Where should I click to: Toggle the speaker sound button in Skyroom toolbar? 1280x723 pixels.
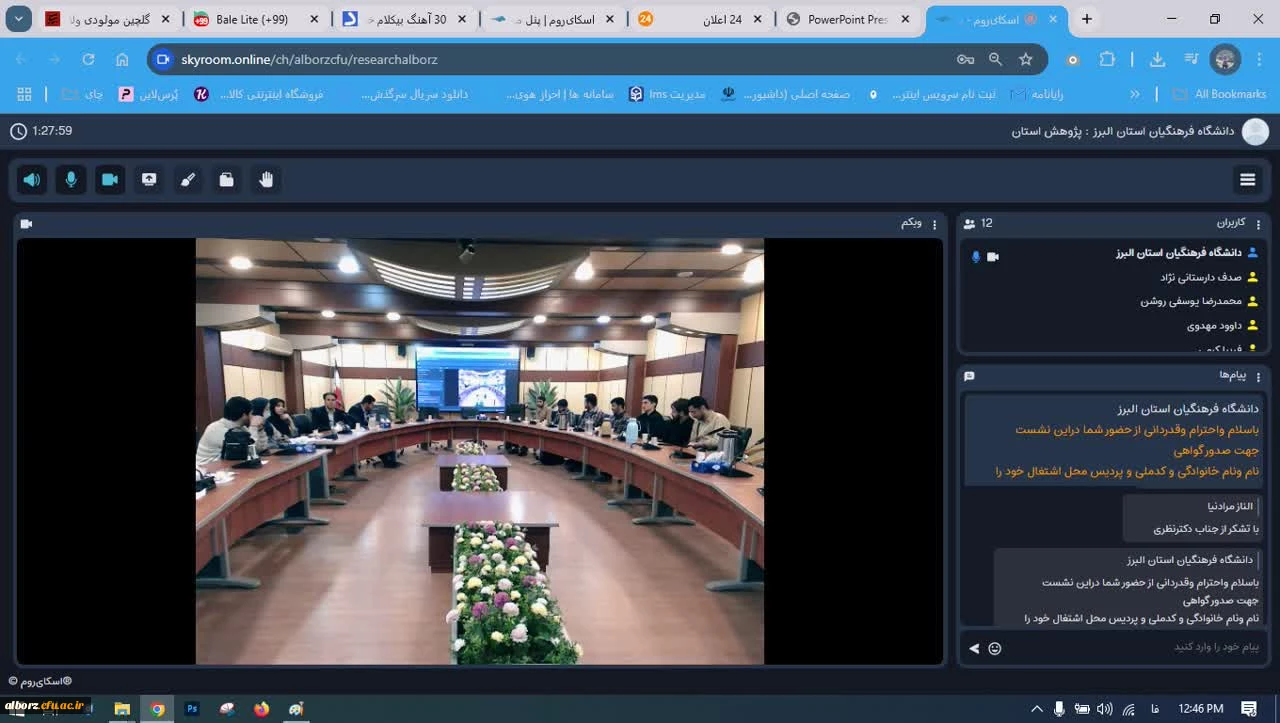[x=32, y=180]
